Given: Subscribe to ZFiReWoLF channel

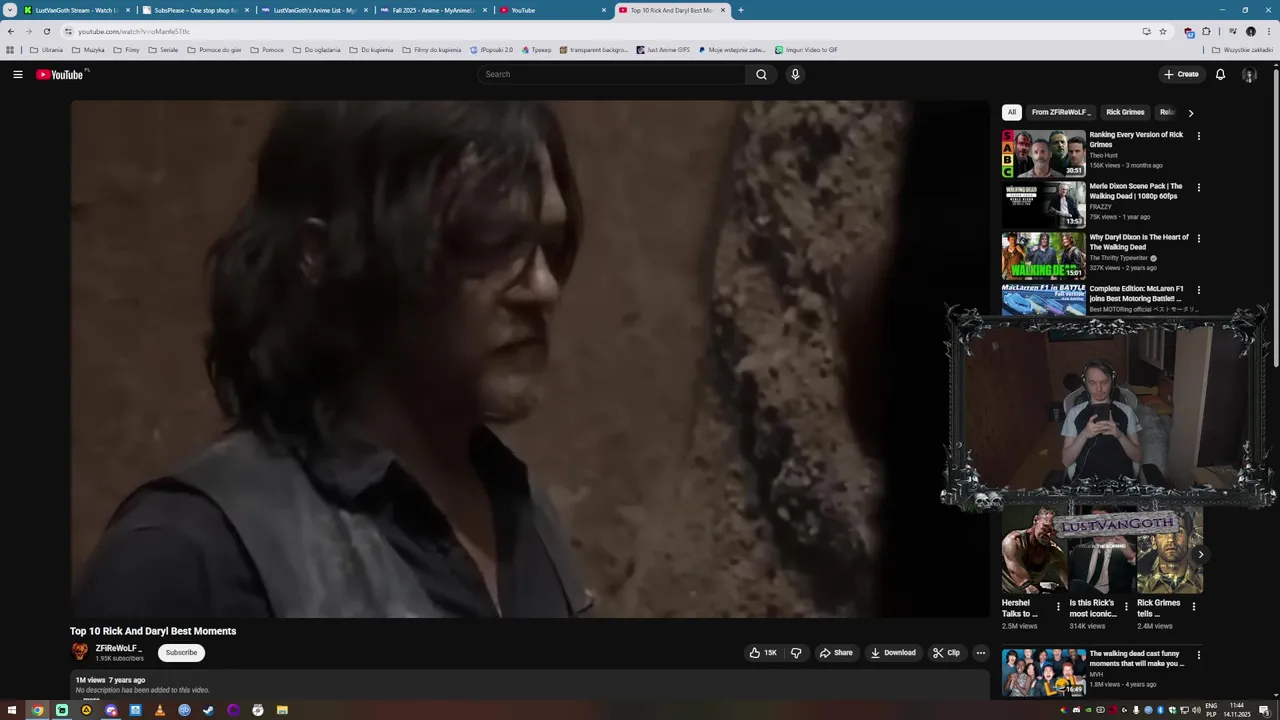Looking at the screenshot, I should click(x=181, y=653).
